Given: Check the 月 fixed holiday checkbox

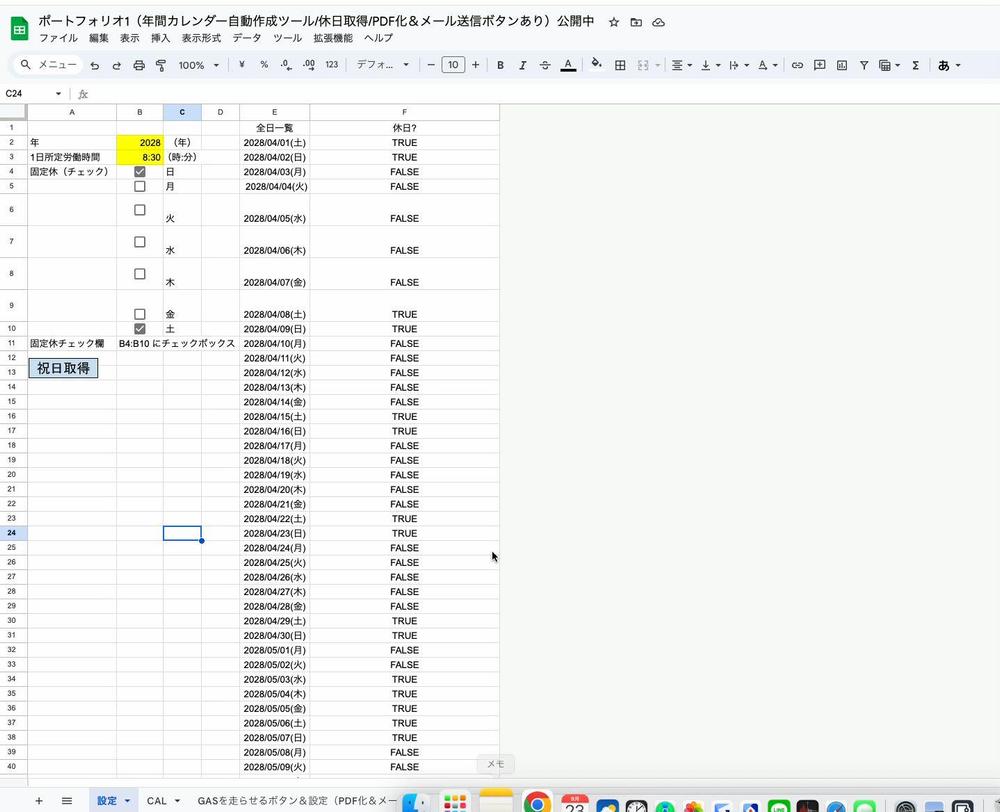Looking at the screenshot, I should click(140, 186).
